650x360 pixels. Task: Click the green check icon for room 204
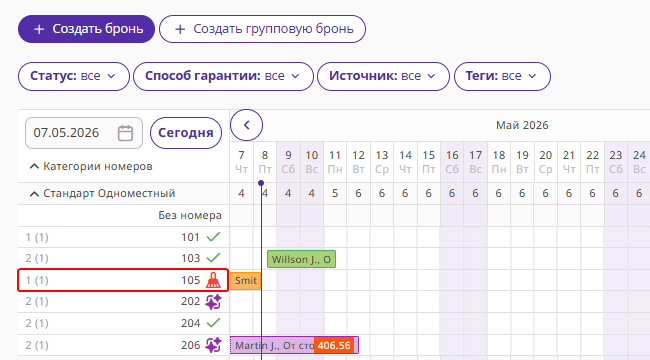[213, 323]
